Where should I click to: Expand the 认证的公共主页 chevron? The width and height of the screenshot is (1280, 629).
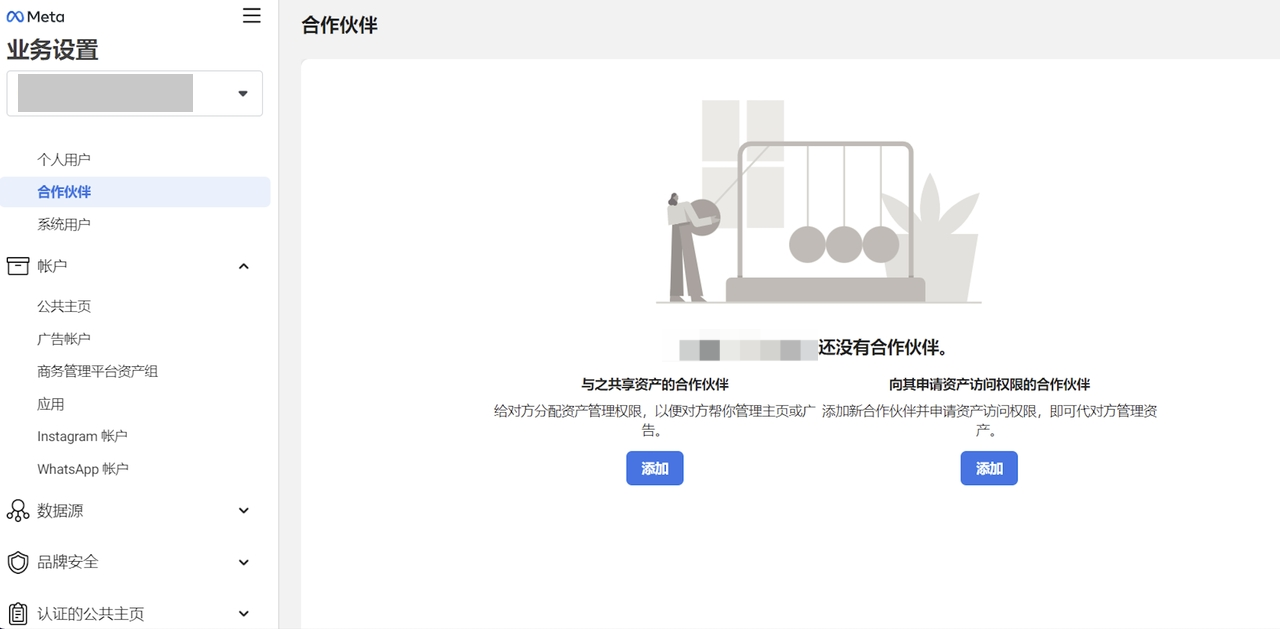[x=244, y=614]
